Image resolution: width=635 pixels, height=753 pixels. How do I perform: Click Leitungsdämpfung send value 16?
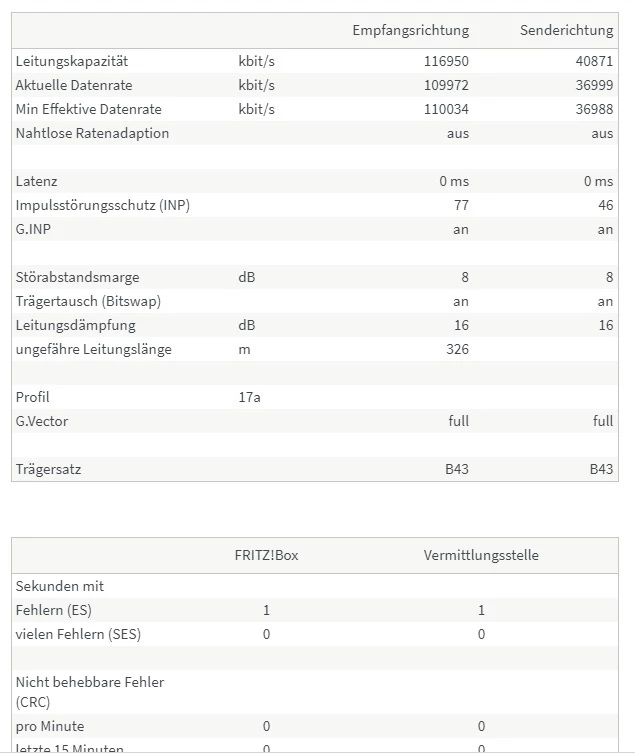(x=606, y=325)
